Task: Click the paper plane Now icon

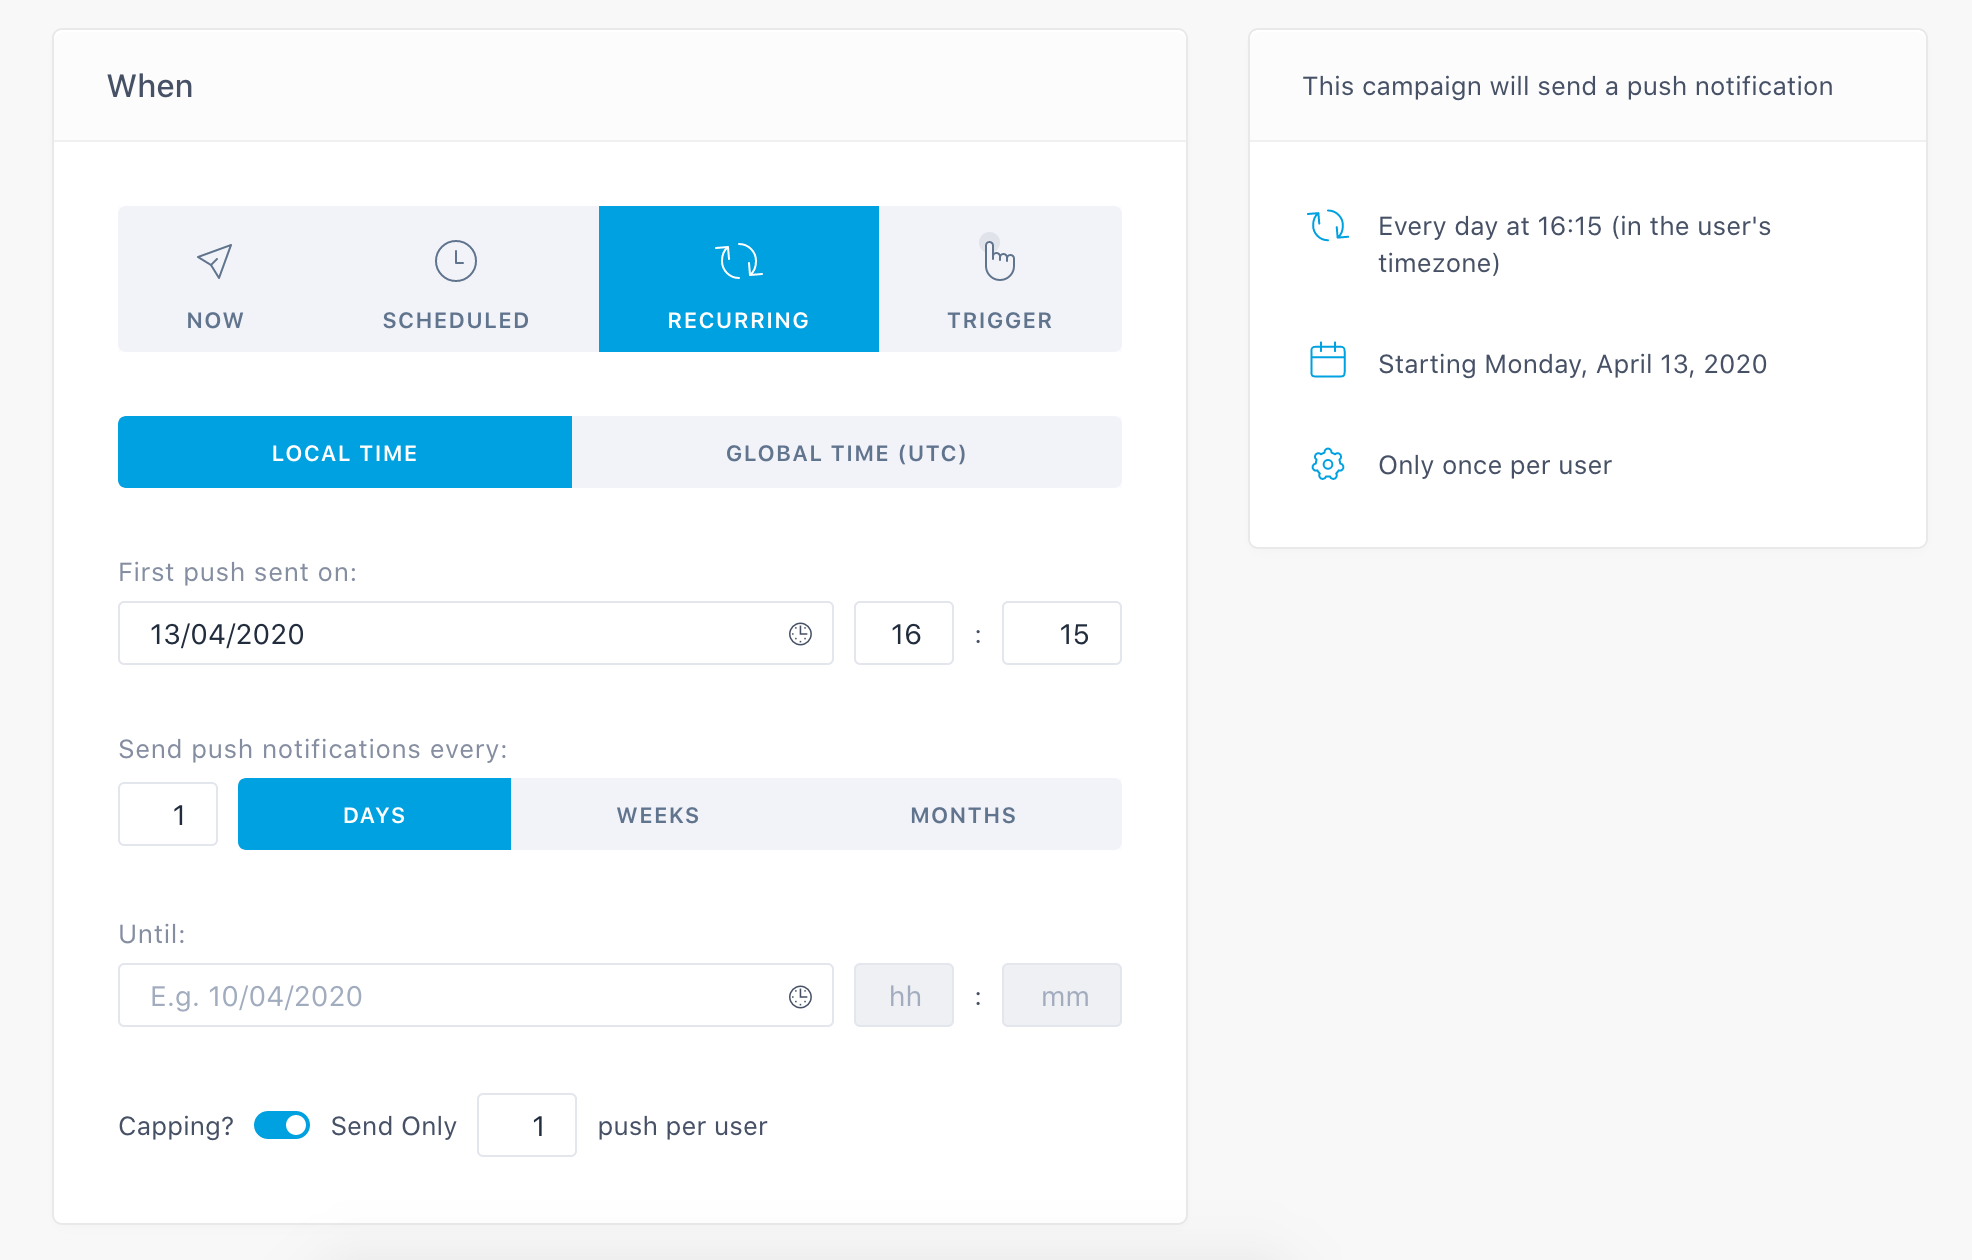Action: coord(215,261)
